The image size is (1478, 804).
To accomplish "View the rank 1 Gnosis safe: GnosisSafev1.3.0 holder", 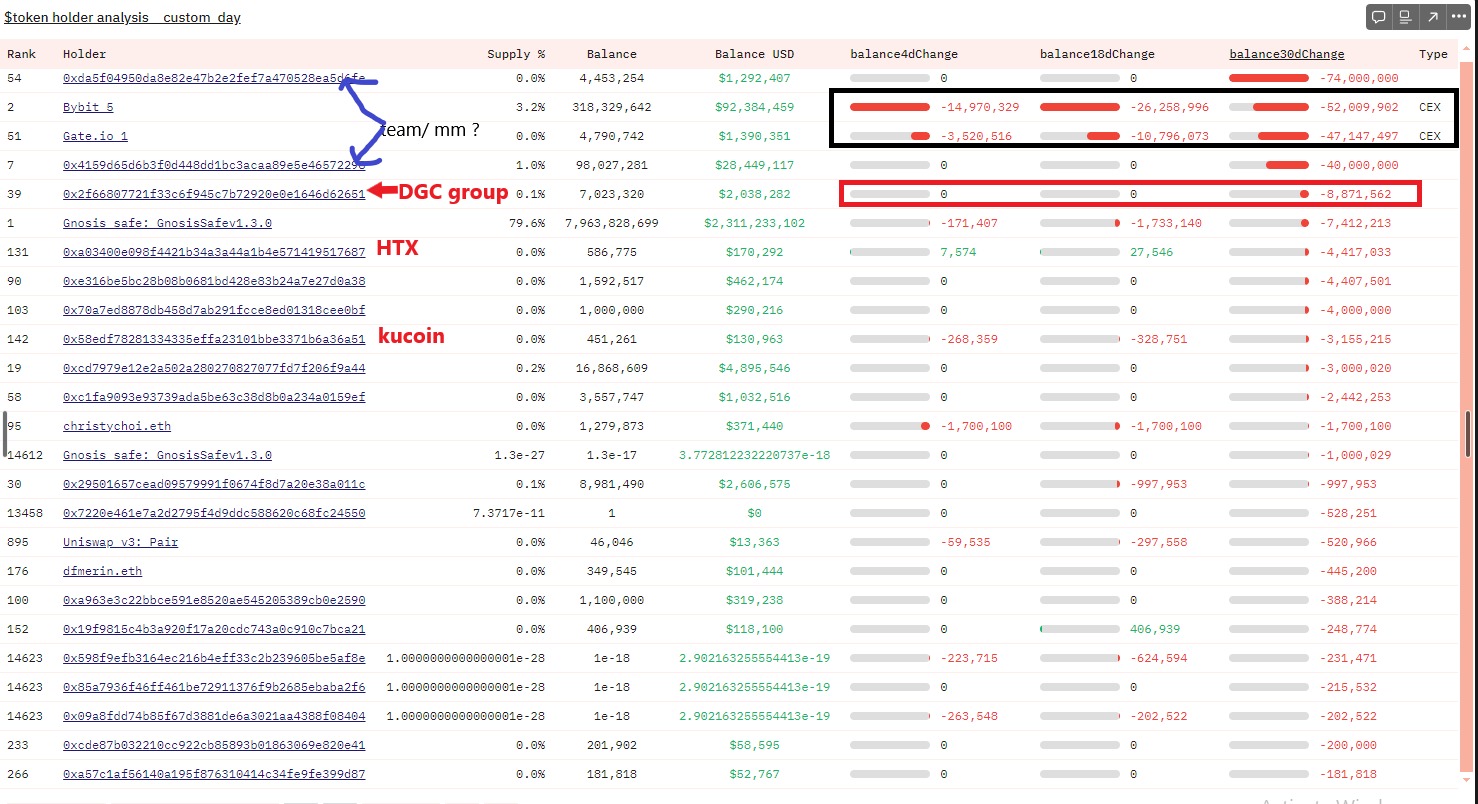I will point(168,223).
